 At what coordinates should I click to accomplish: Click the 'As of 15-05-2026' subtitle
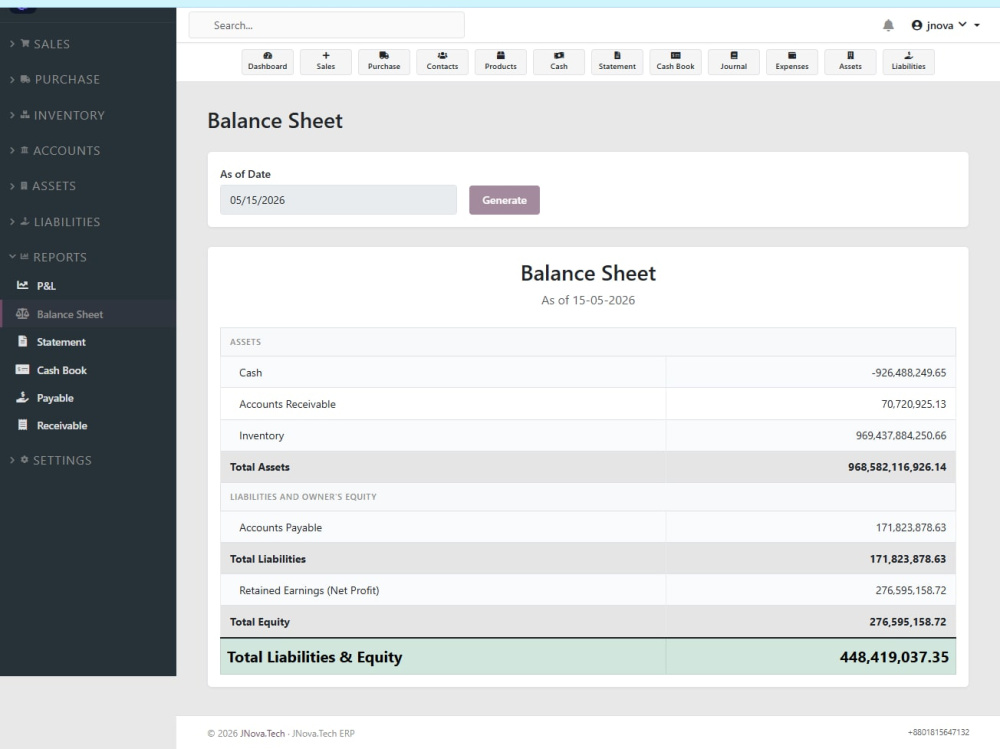pyautogui.click(x=588, y=300)
